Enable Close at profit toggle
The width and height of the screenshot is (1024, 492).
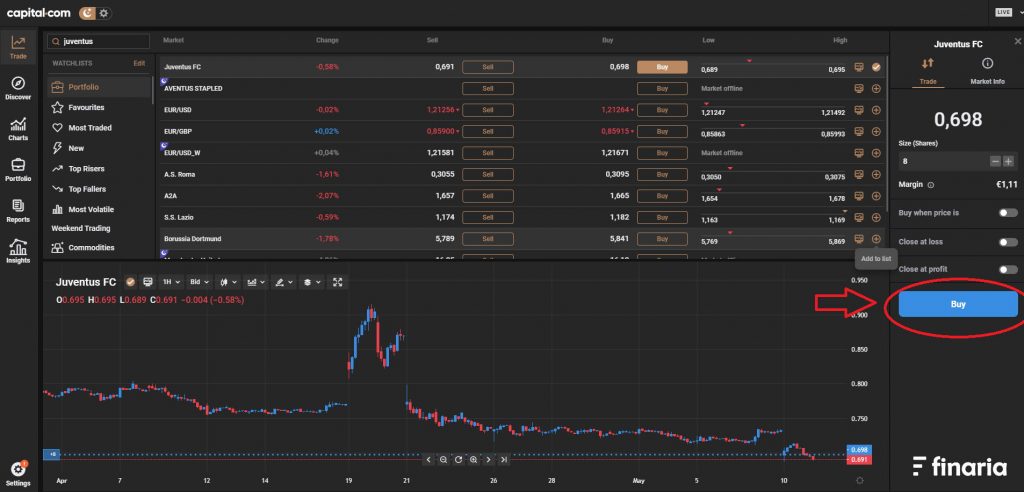coord(1008,269)
